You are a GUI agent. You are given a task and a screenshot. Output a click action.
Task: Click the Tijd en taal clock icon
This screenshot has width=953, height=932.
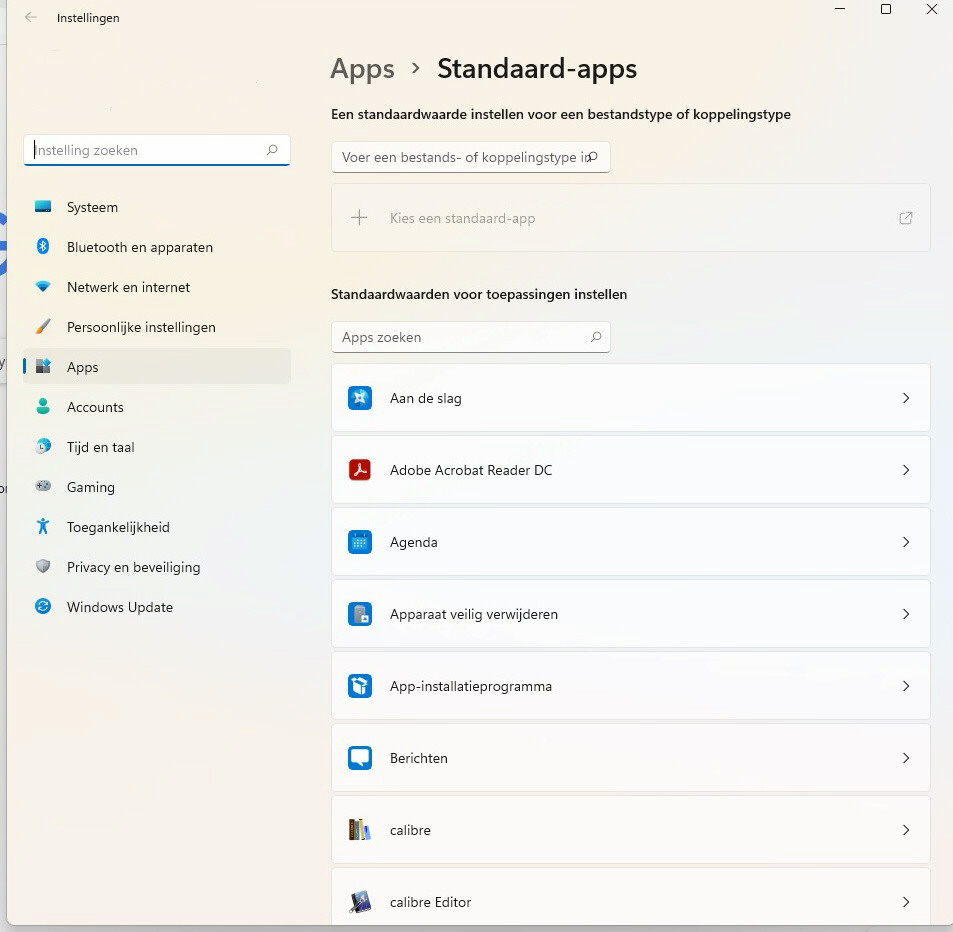pyautogui.click(x=43, y=446)
